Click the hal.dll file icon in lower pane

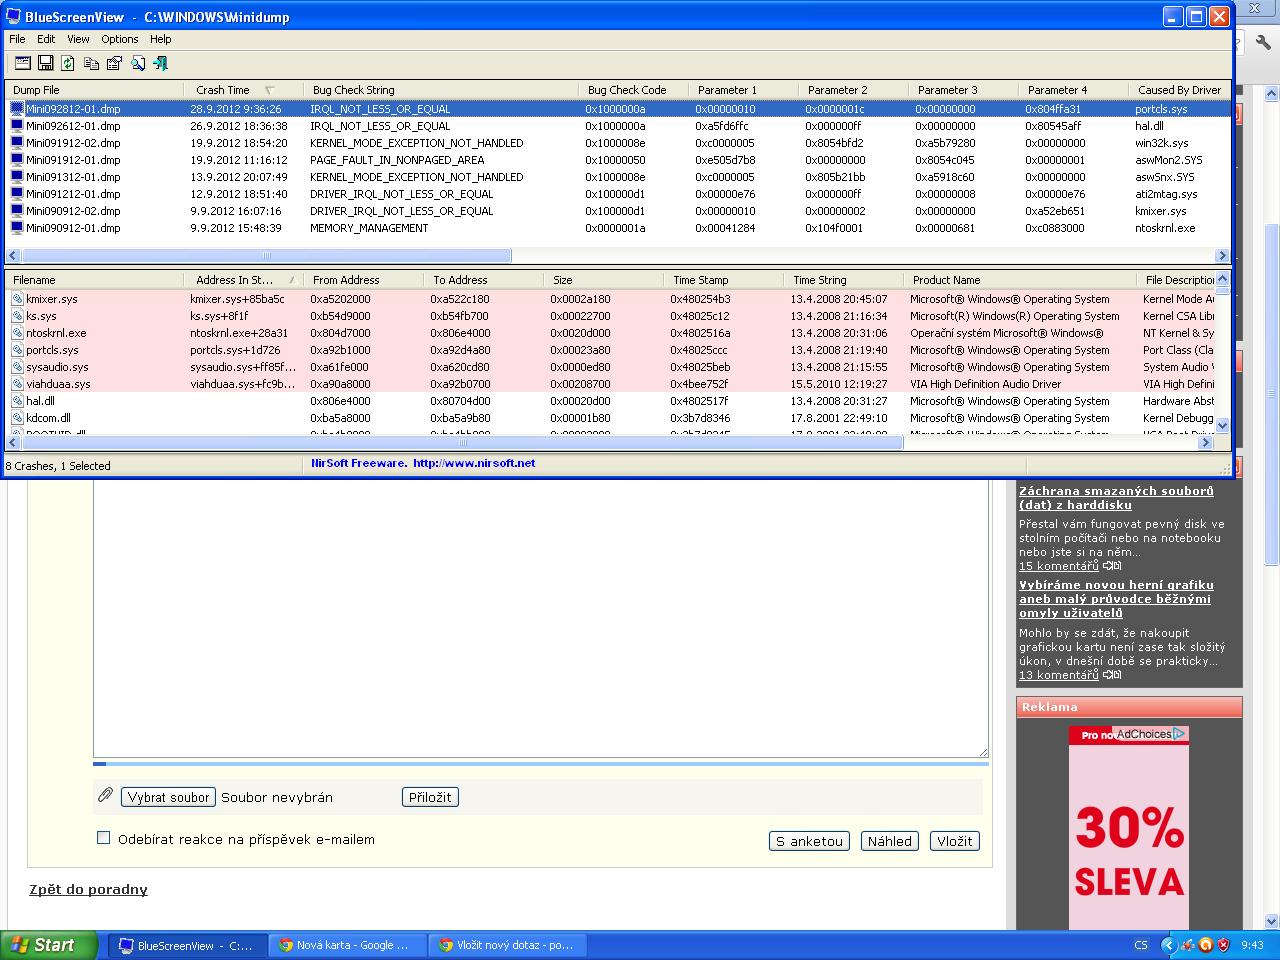pyautogui.click(x=18, y=401)
